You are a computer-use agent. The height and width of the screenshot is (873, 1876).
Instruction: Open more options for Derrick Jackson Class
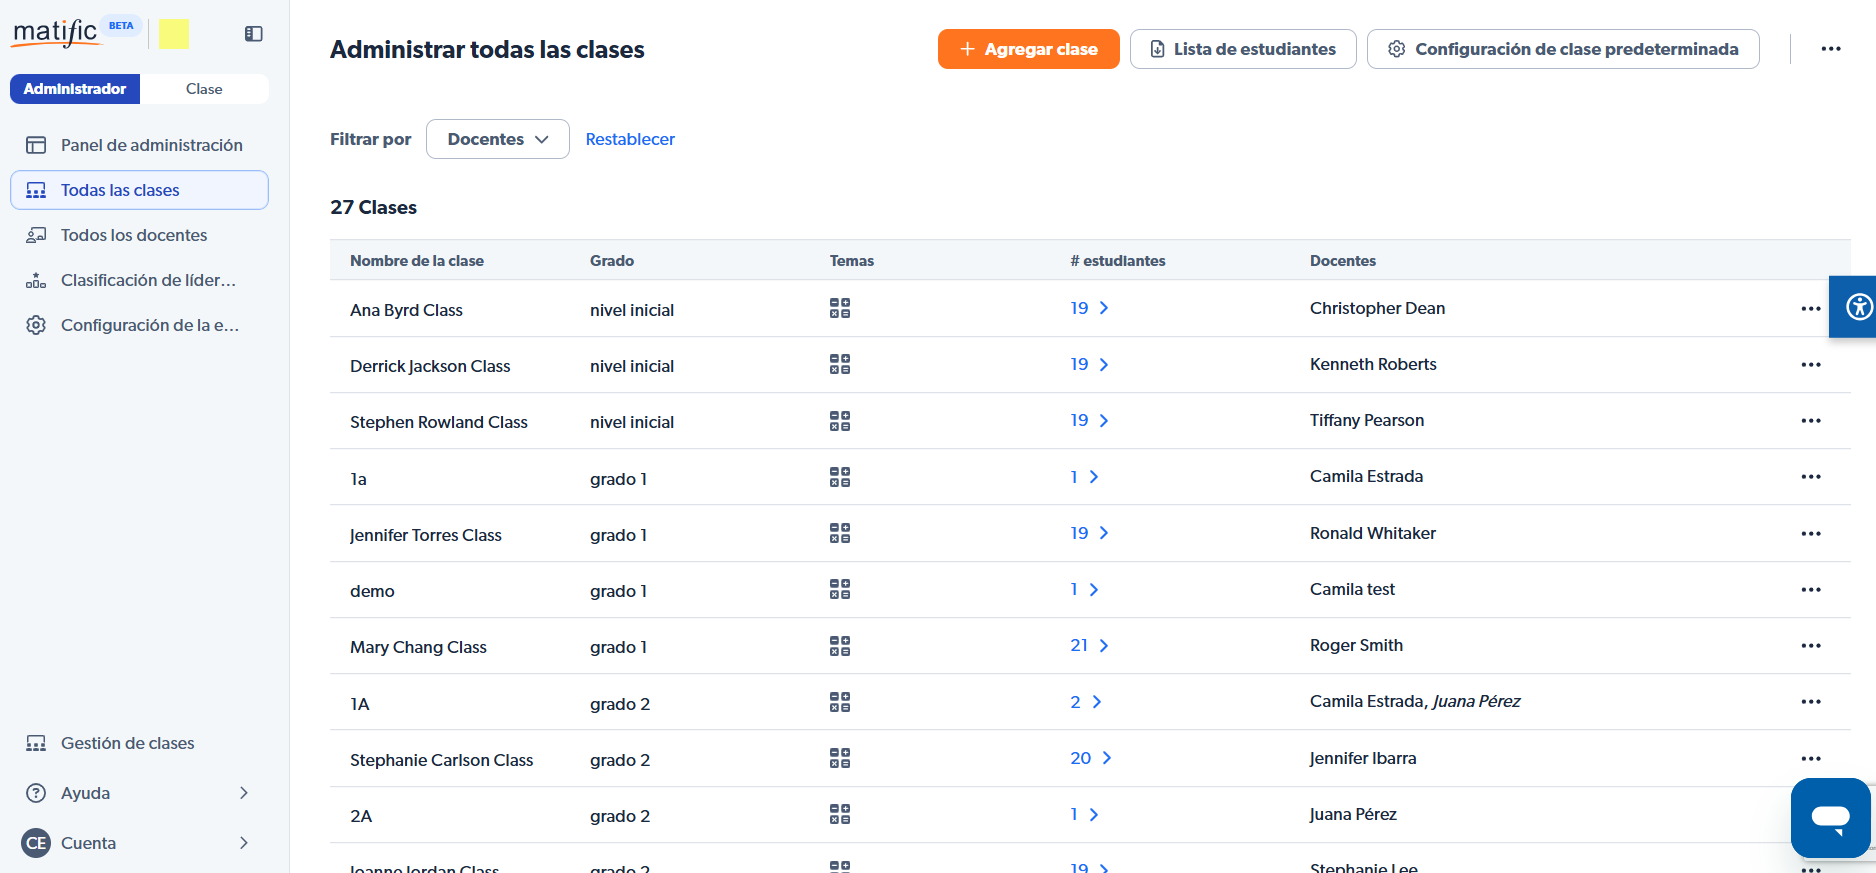pos(1810,365)
